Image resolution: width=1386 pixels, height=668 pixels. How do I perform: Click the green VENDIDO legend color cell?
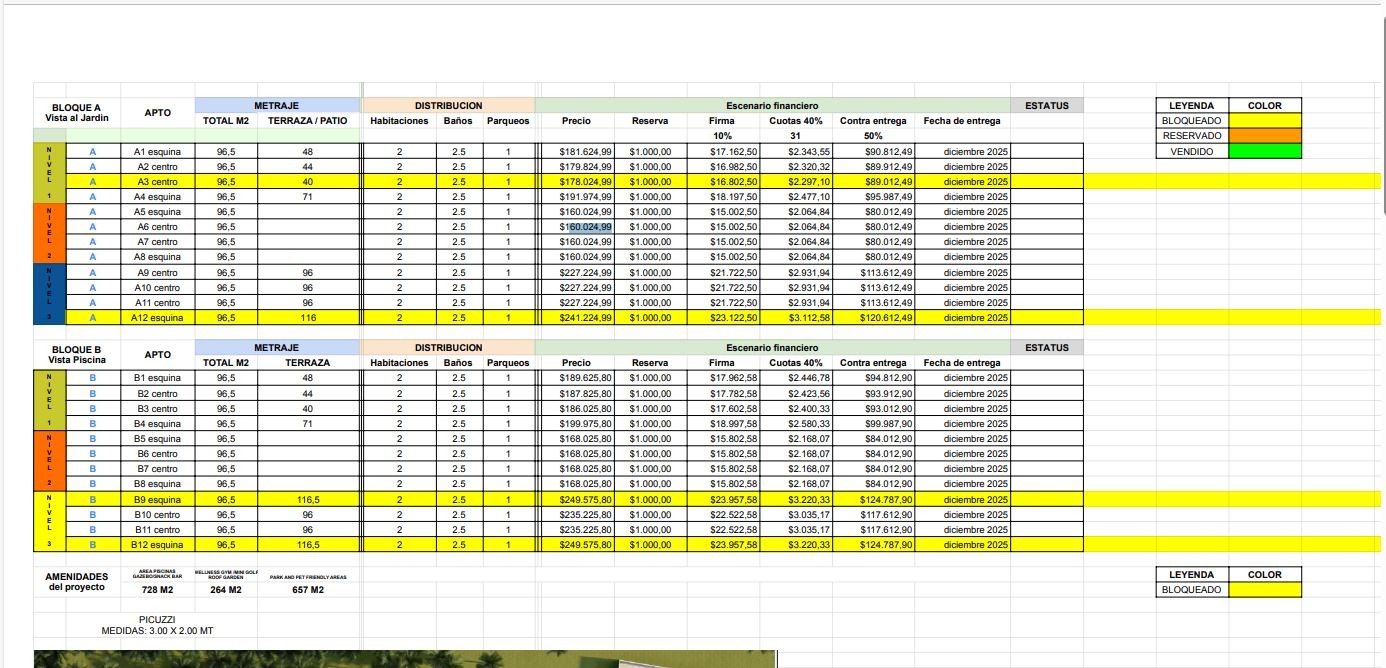pos(1264,151)
